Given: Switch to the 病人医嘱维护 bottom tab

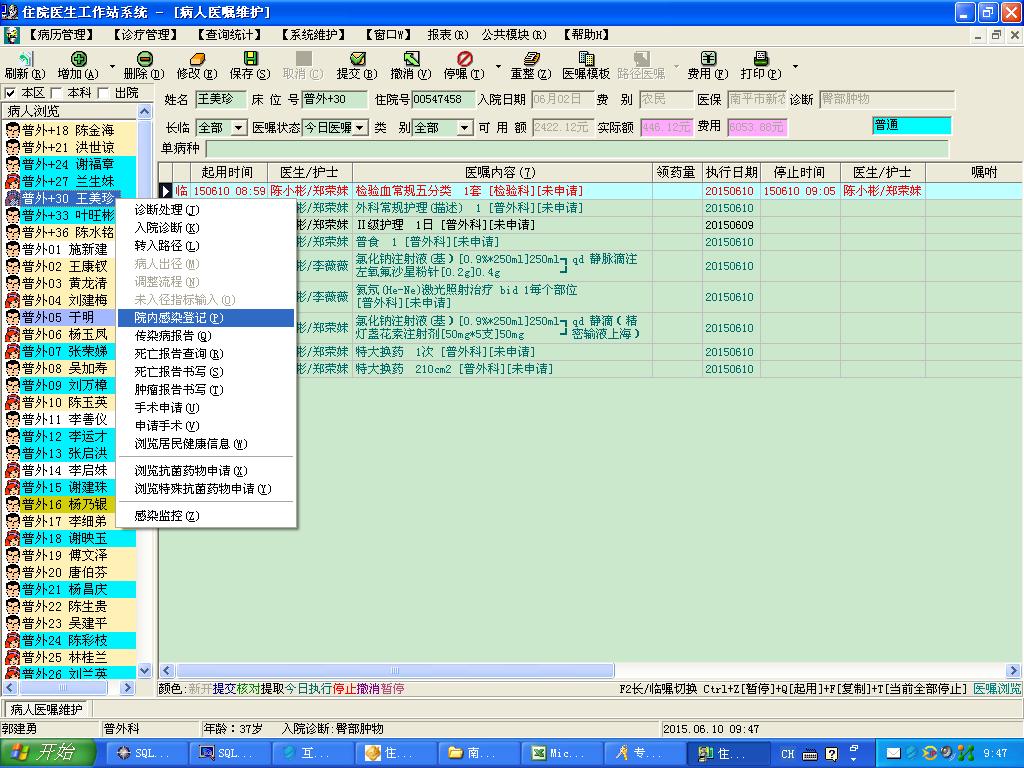Looking at the screenshot, I should [46, 709].
